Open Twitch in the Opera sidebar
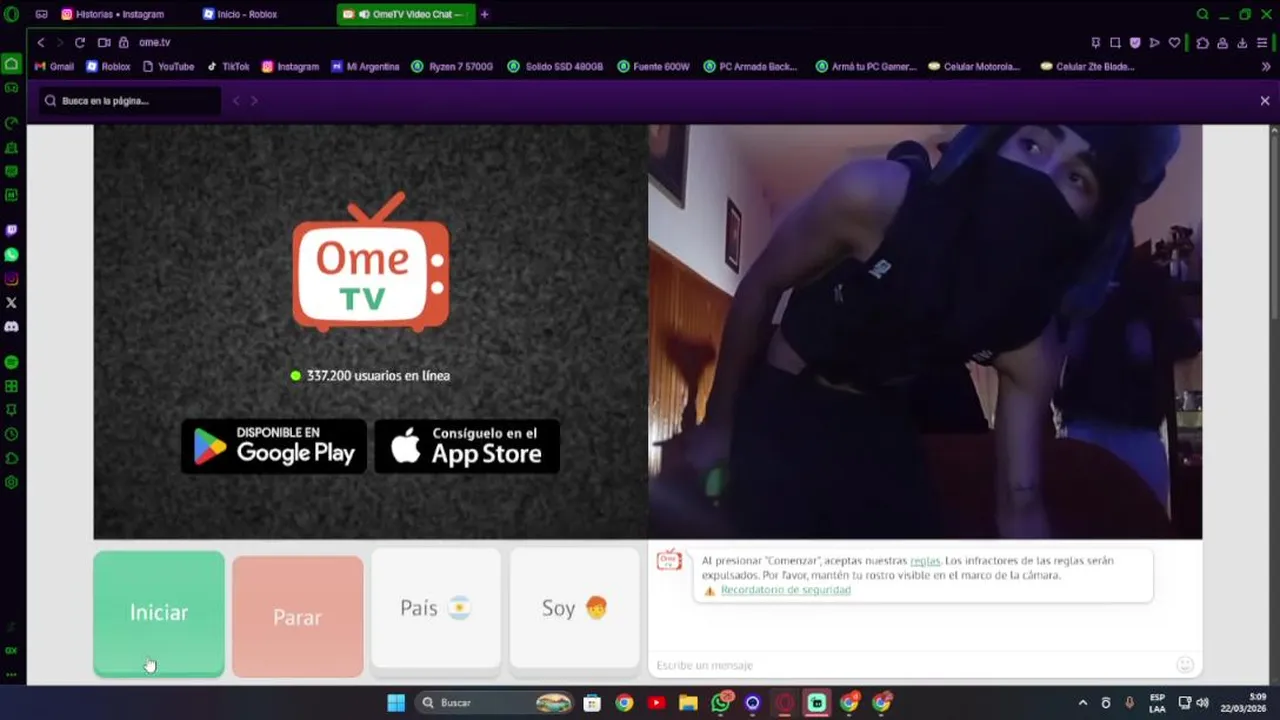1280x720 pixels. point(12,231)
